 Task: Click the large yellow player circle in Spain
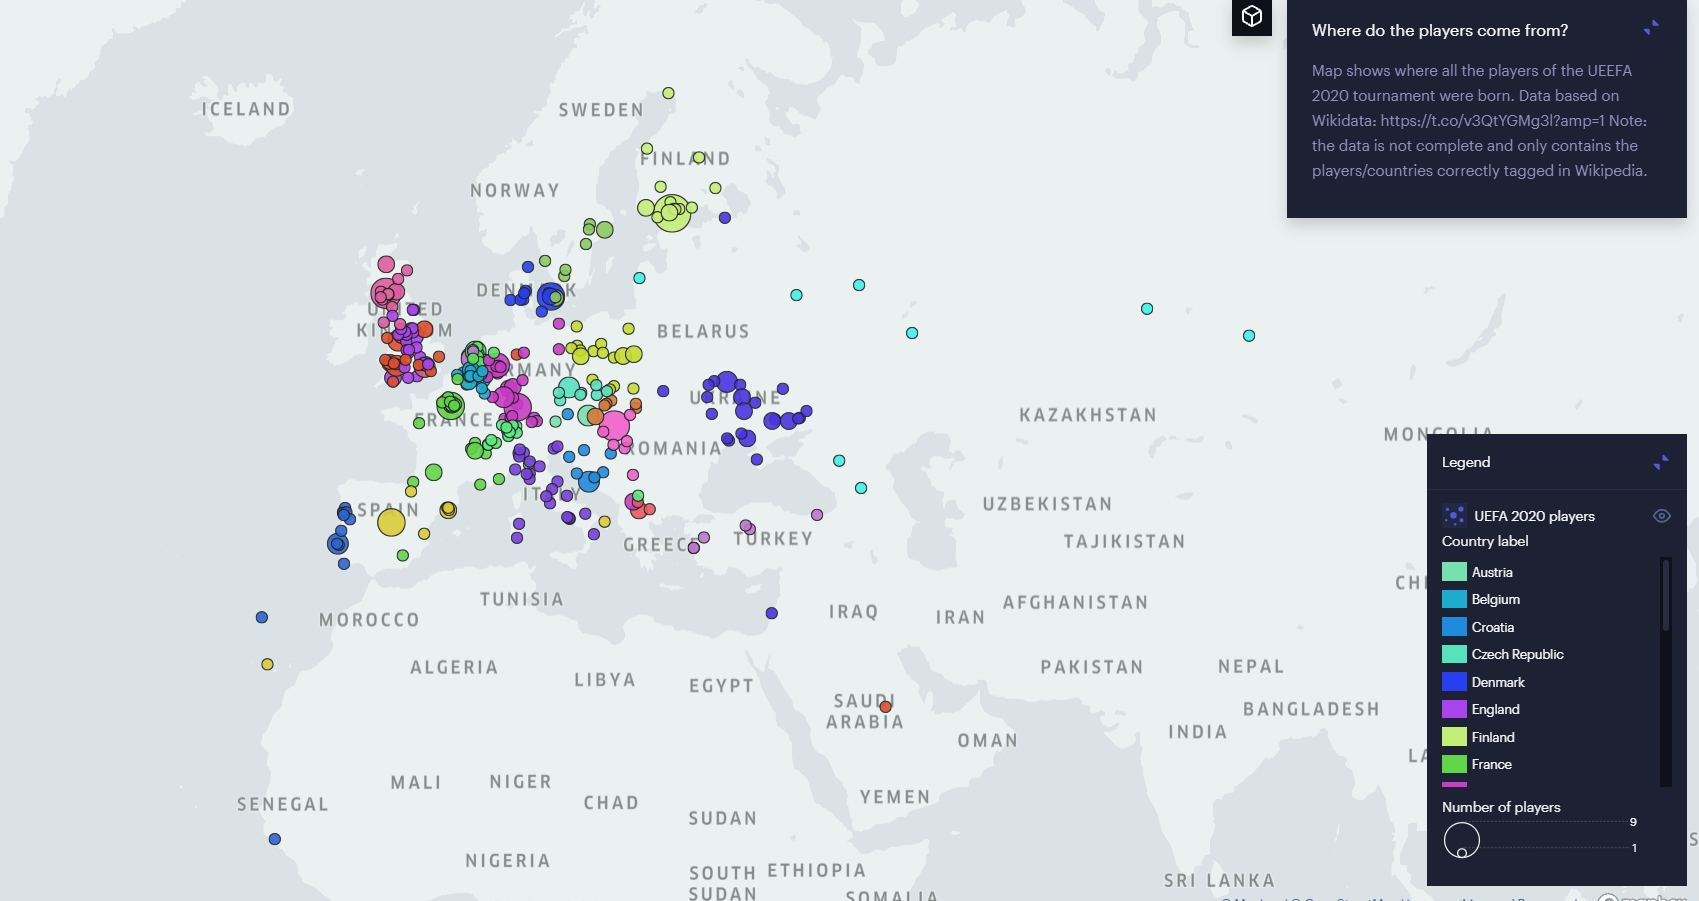pos(391,522)
